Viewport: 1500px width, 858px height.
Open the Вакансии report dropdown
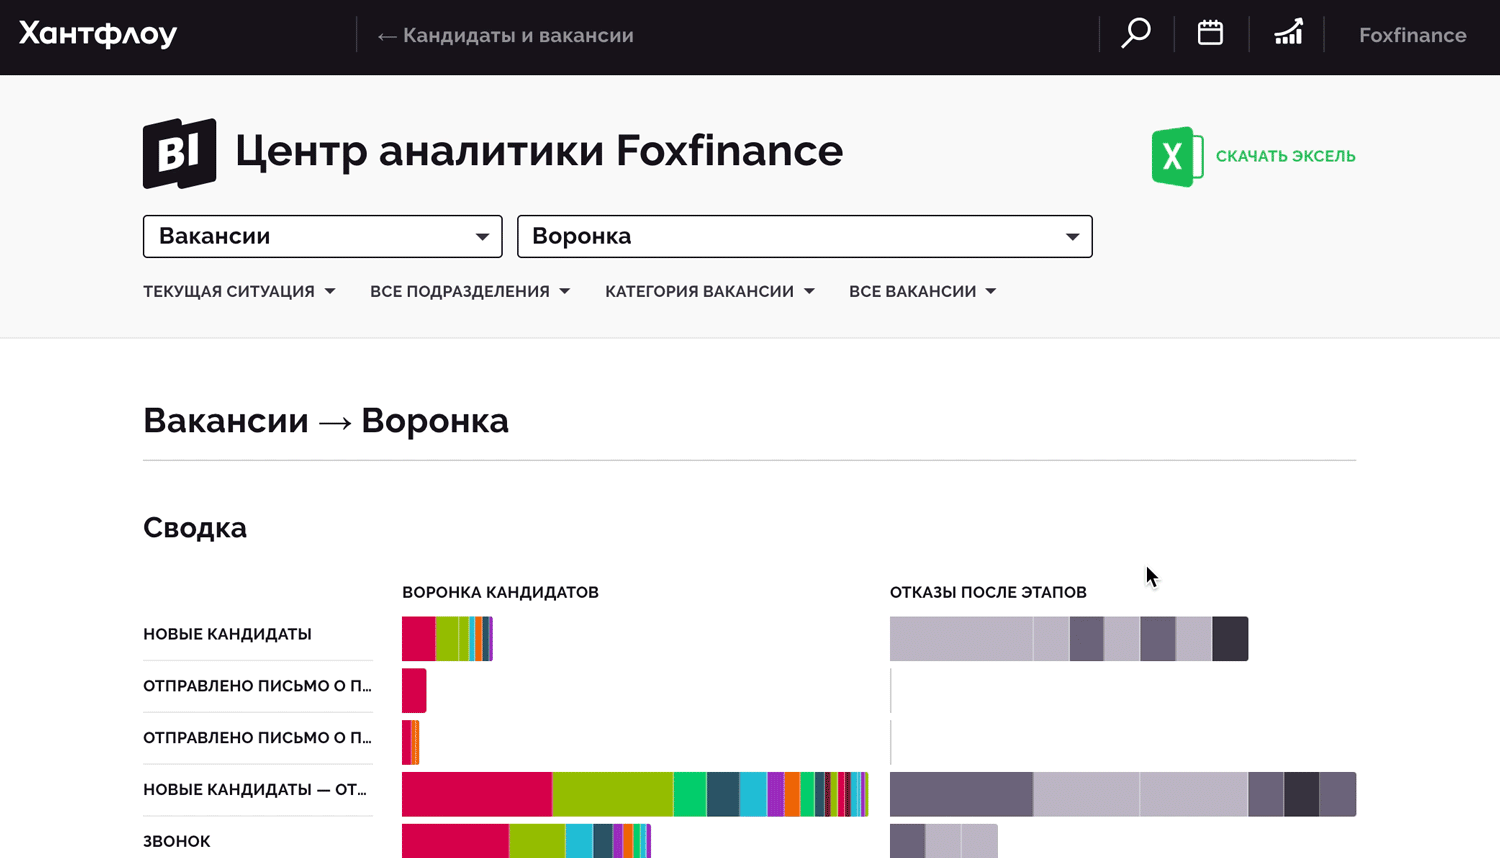tap(322, 237)
